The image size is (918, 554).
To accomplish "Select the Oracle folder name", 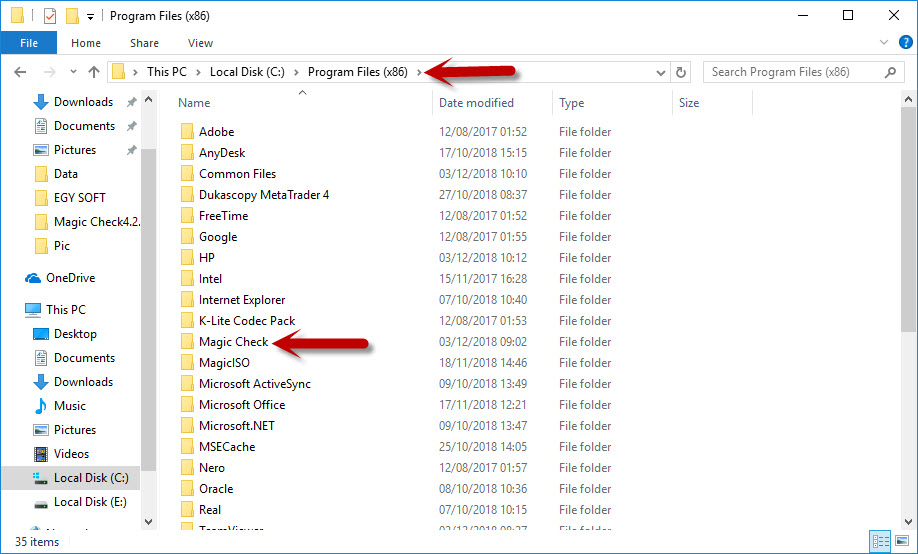I will (x=216, y=489).
